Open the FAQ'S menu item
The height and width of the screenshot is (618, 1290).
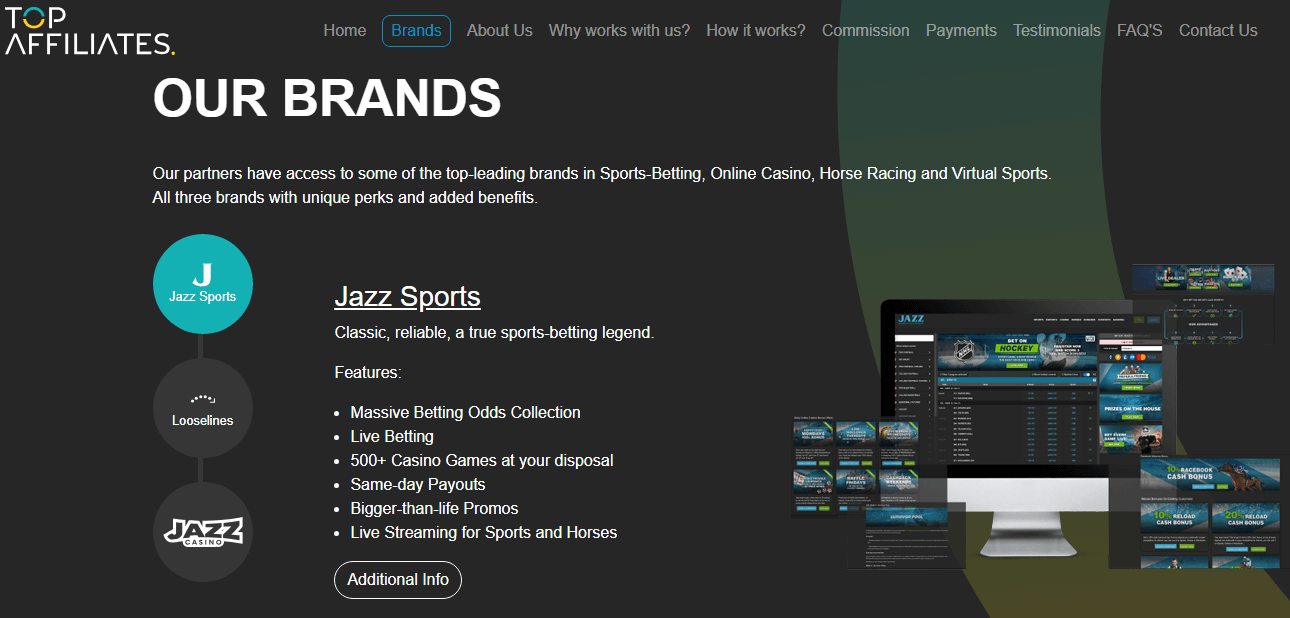1140,31
